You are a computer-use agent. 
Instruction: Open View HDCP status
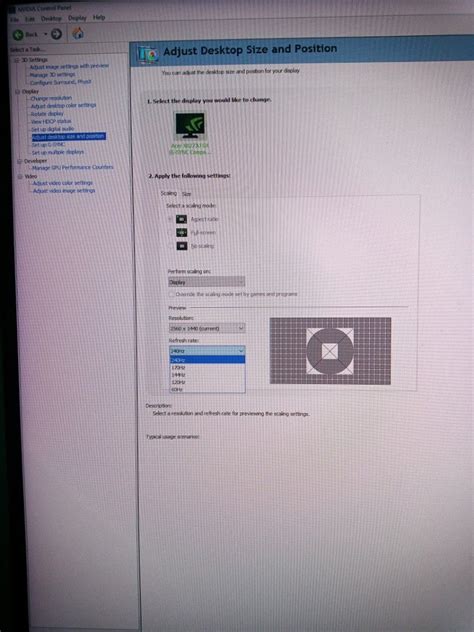pos(51,121)
